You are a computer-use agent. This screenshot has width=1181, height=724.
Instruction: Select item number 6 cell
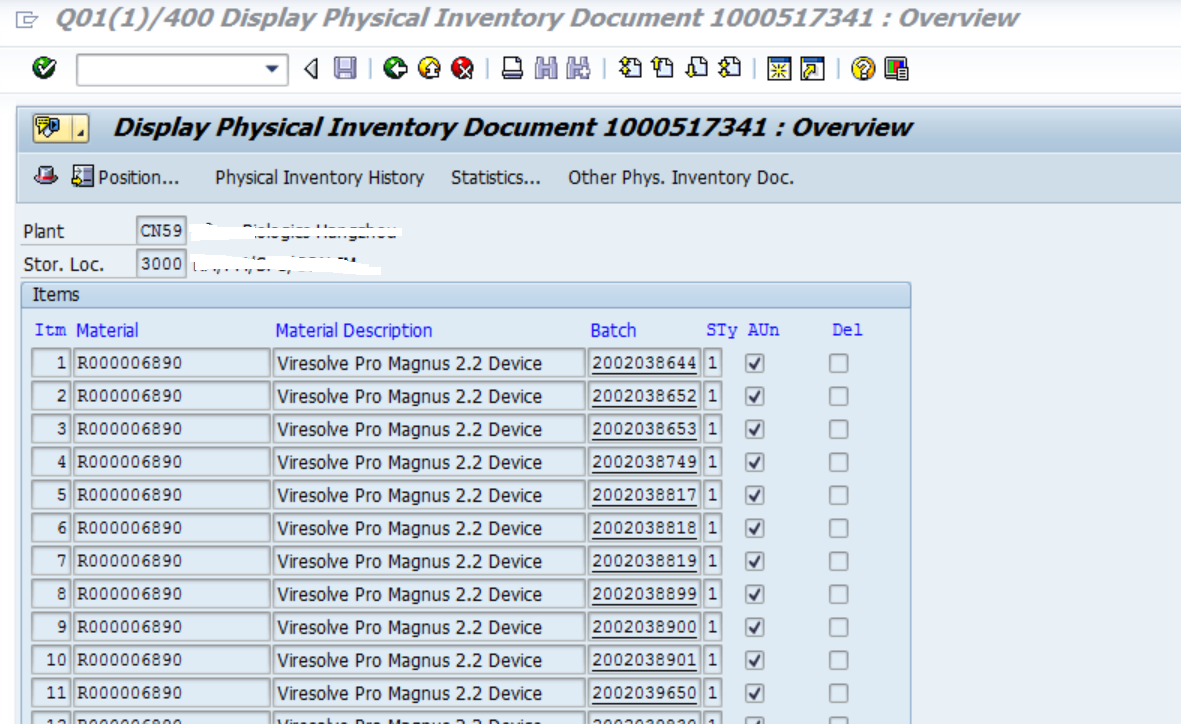50,528
